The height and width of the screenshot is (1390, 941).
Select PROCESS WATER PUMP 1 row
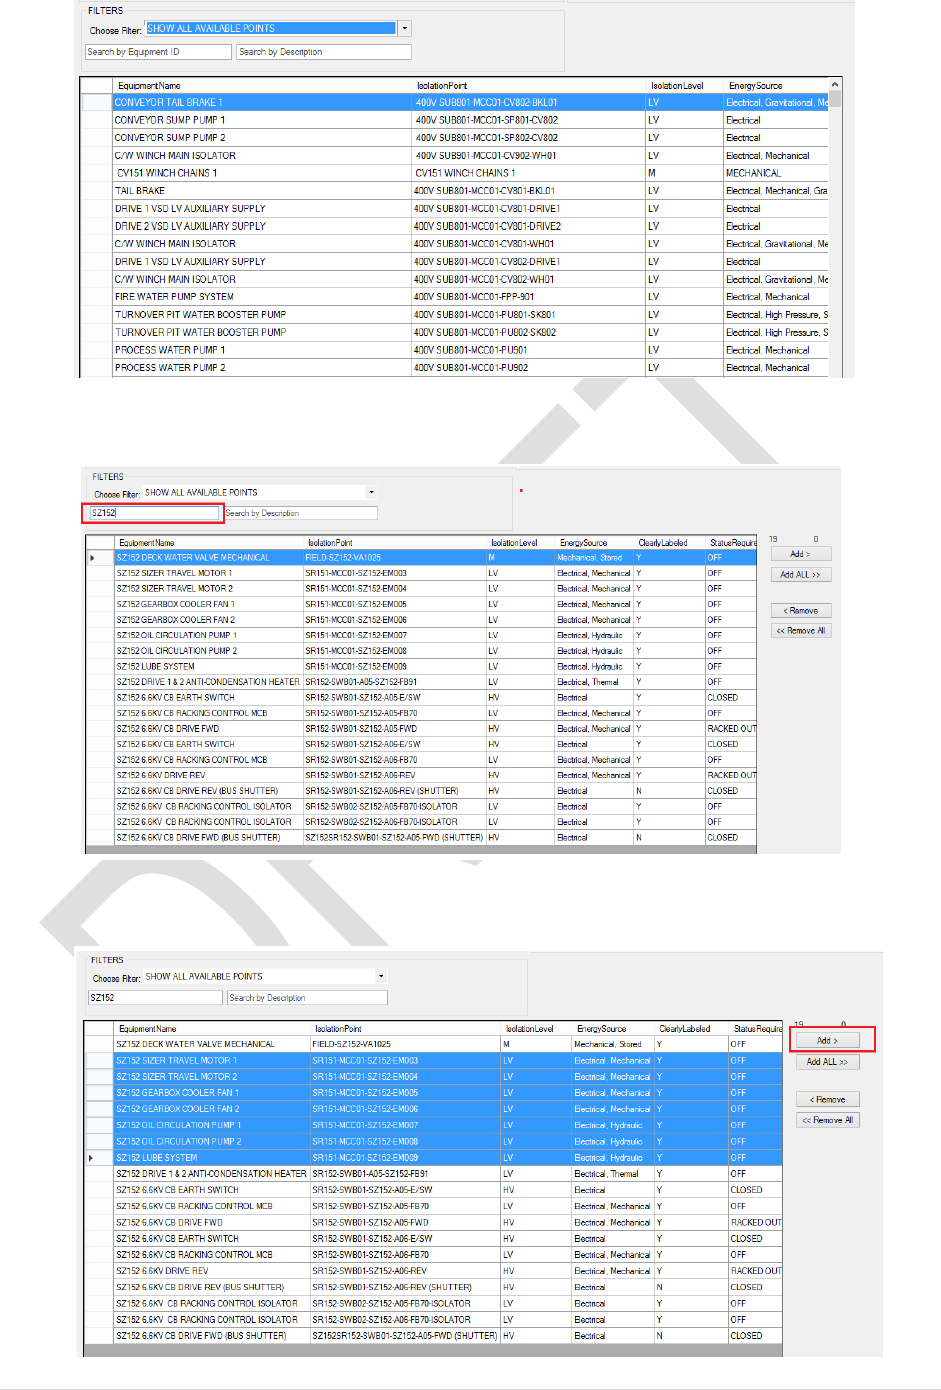point(455,350)
